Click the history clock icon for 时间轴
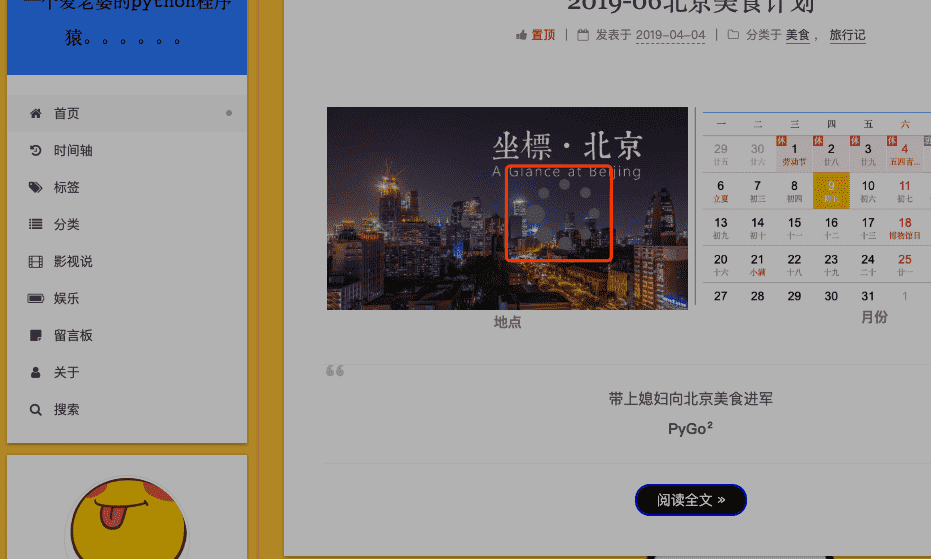The image size is (931, 559). [x=36, y=151]
